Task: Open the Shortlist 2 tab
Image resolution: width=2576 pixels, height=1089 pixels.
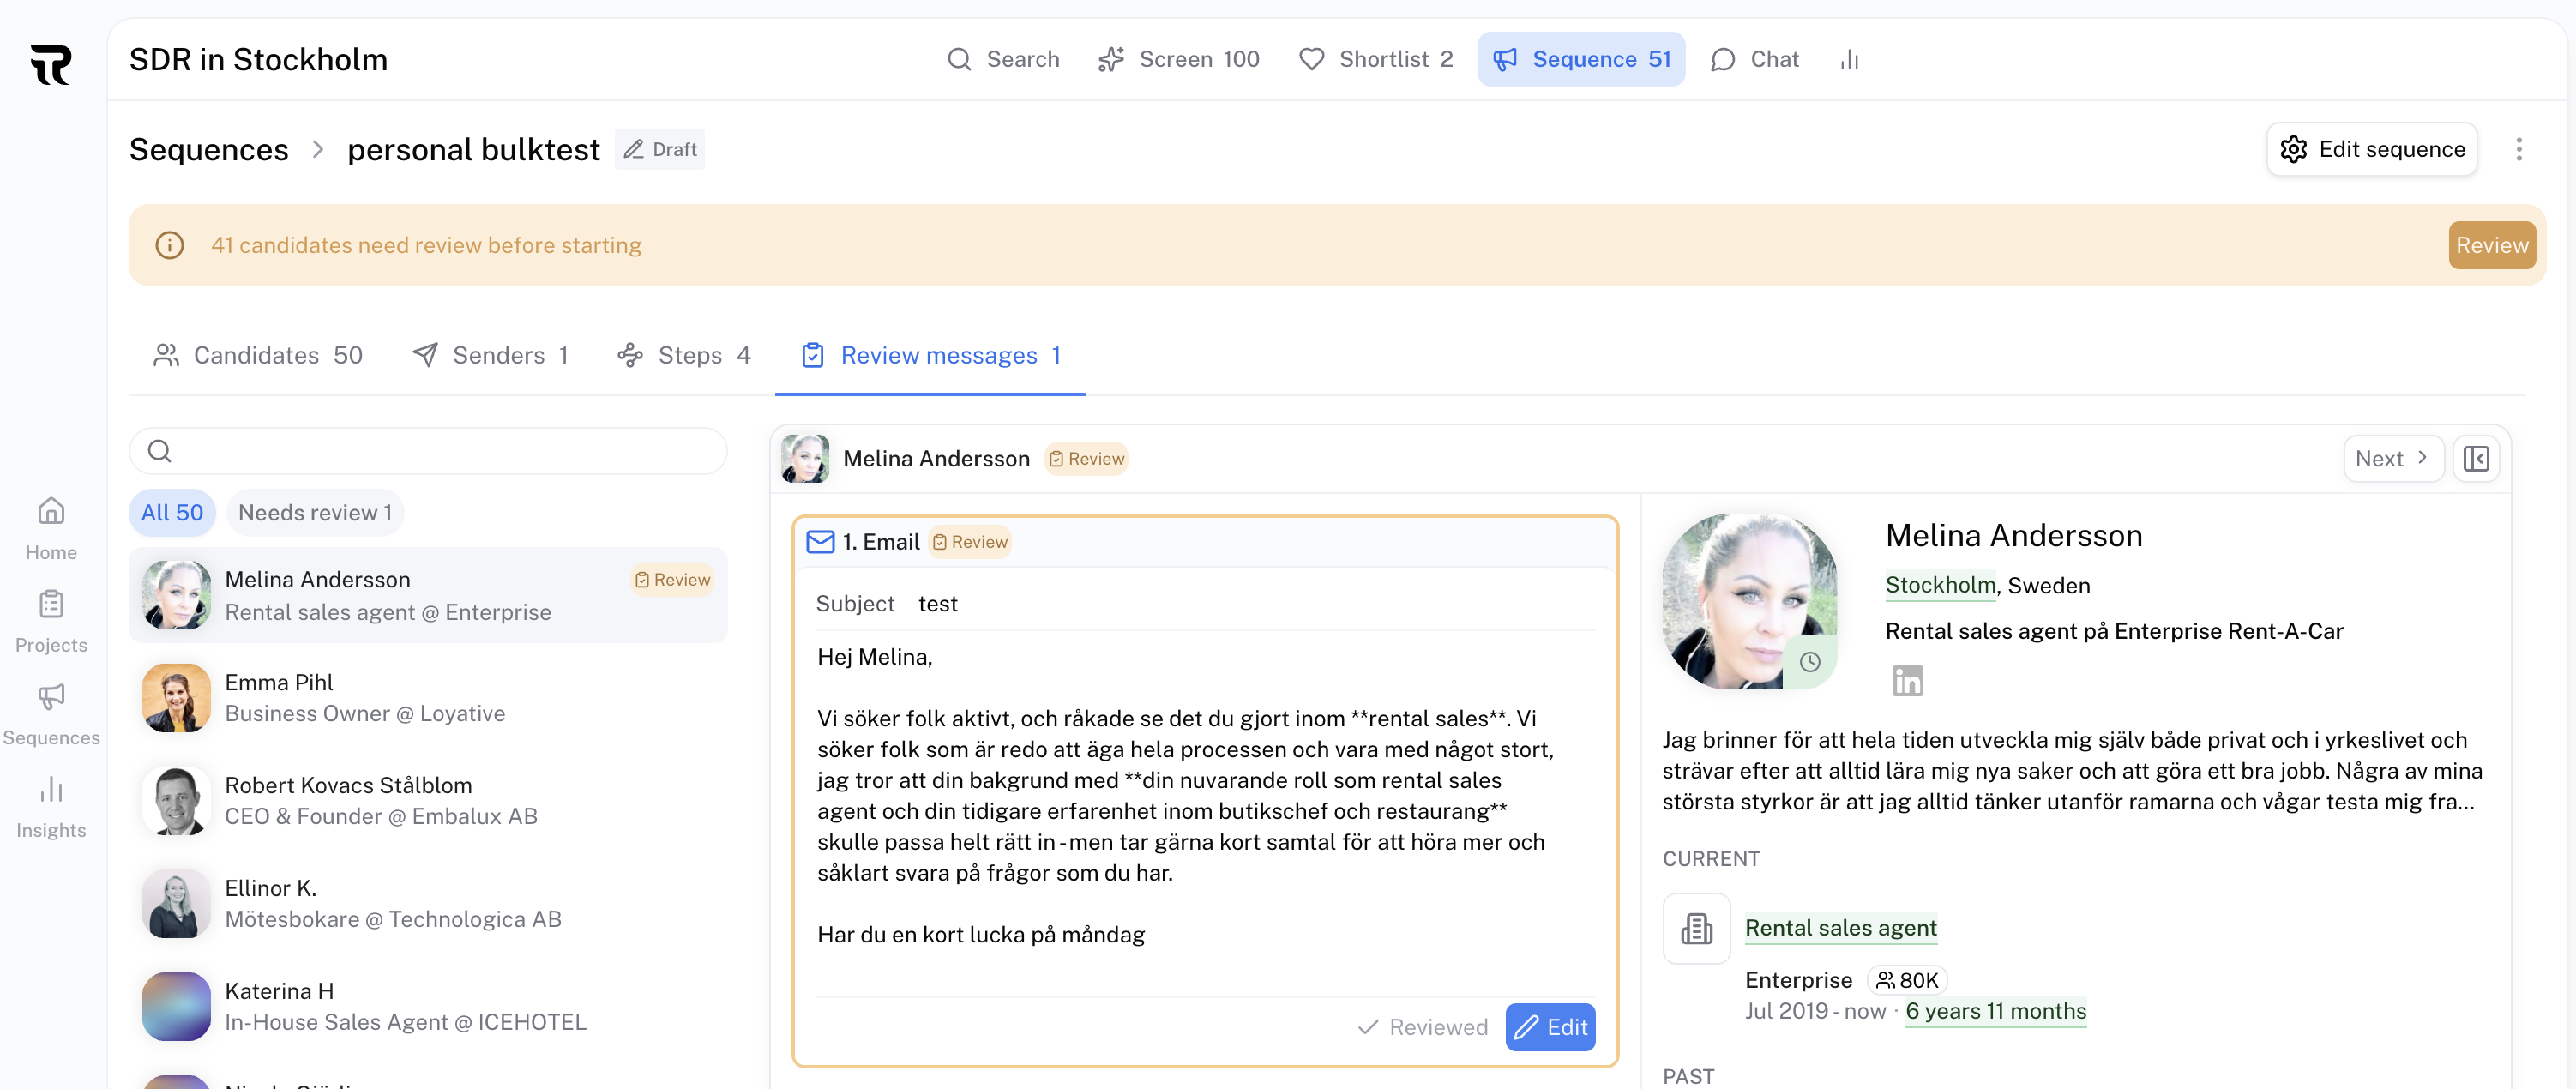Action: pyautogui.click(x=1376, y=60)
